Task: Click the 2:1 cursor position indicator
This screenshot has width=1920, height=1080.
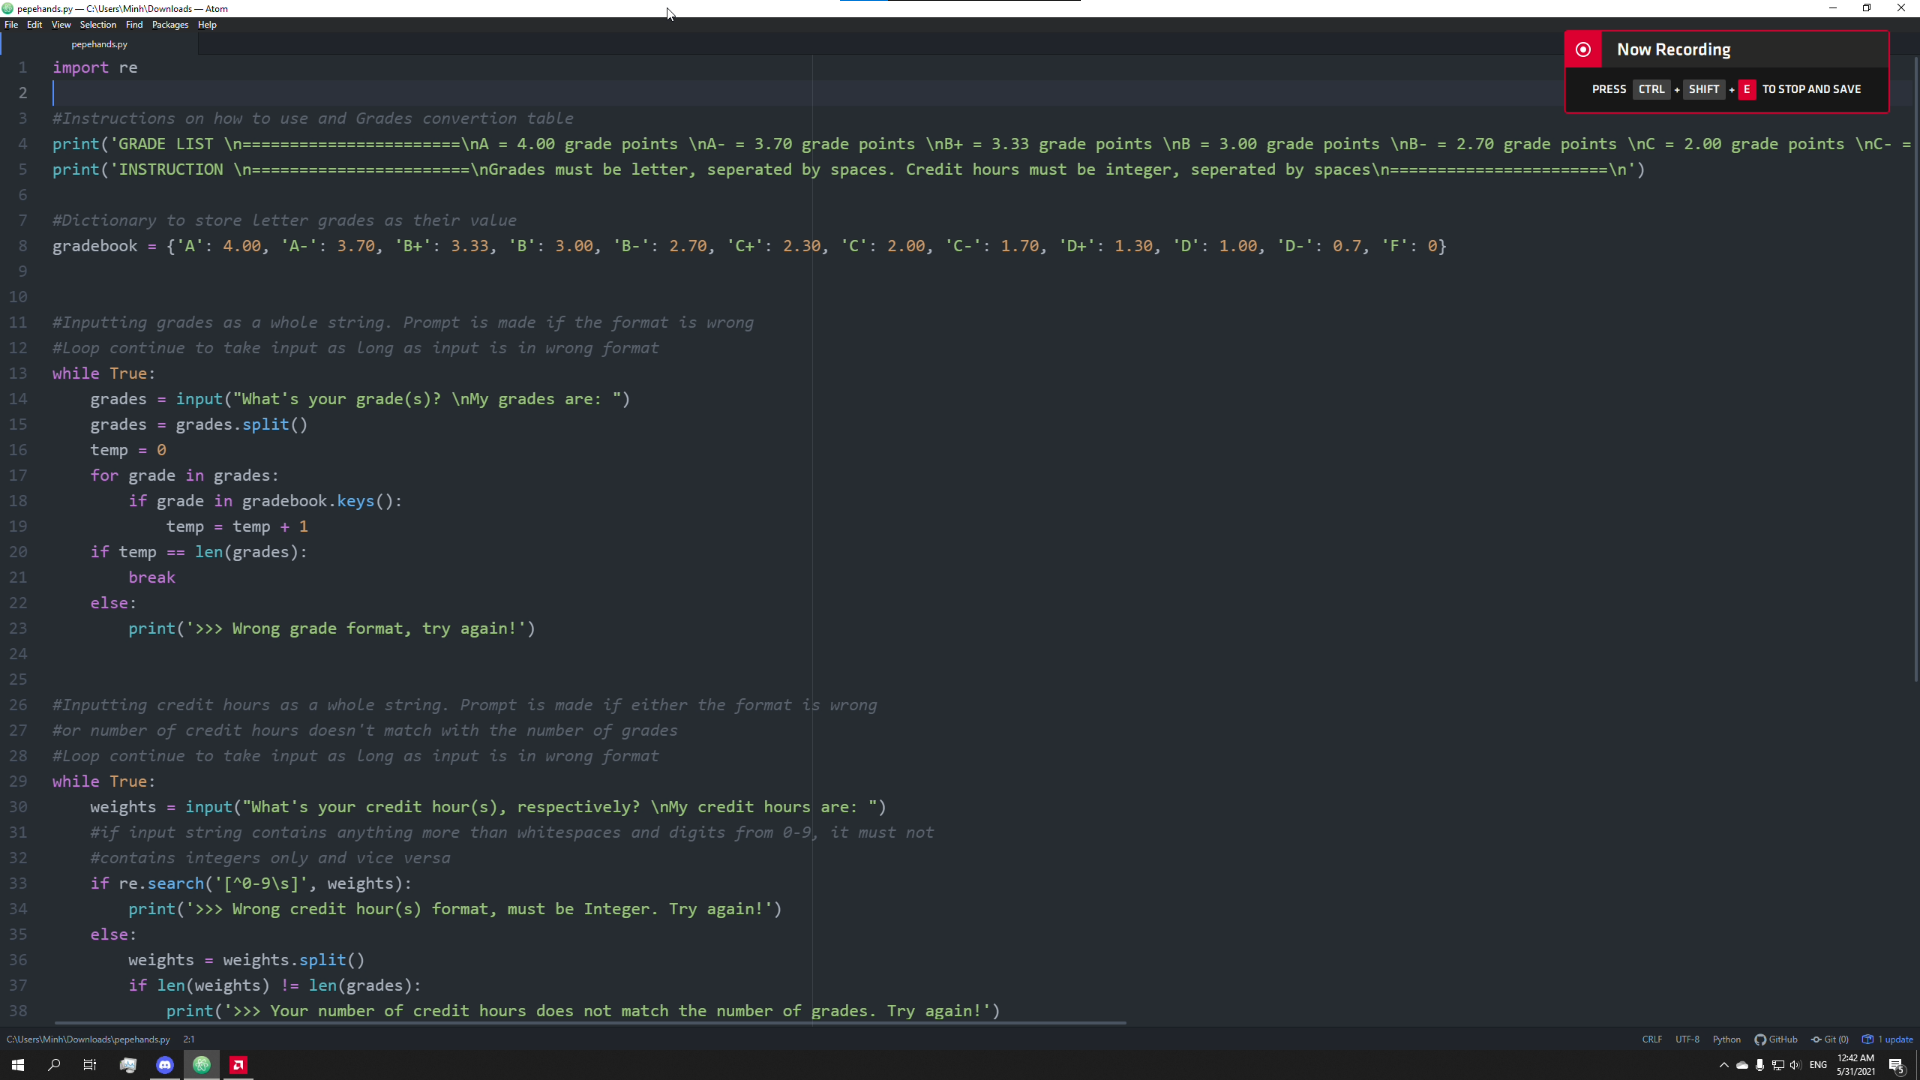Action: 189,1039
